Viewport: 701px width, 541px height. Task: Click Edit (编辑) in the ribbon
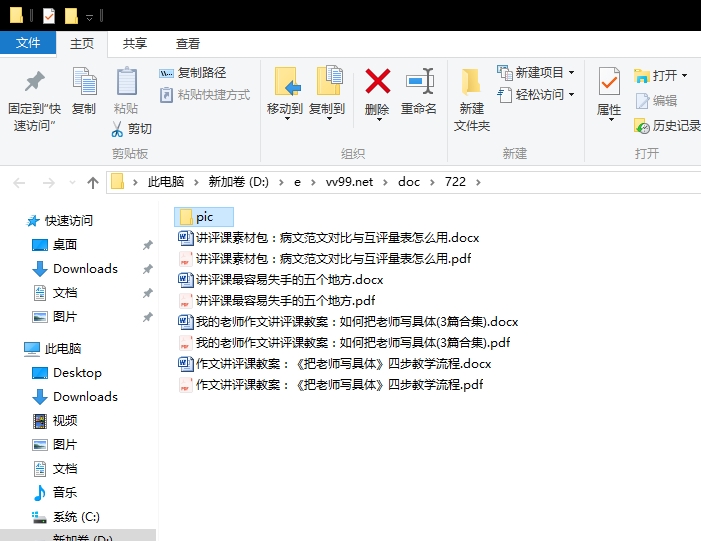point(656,101)
